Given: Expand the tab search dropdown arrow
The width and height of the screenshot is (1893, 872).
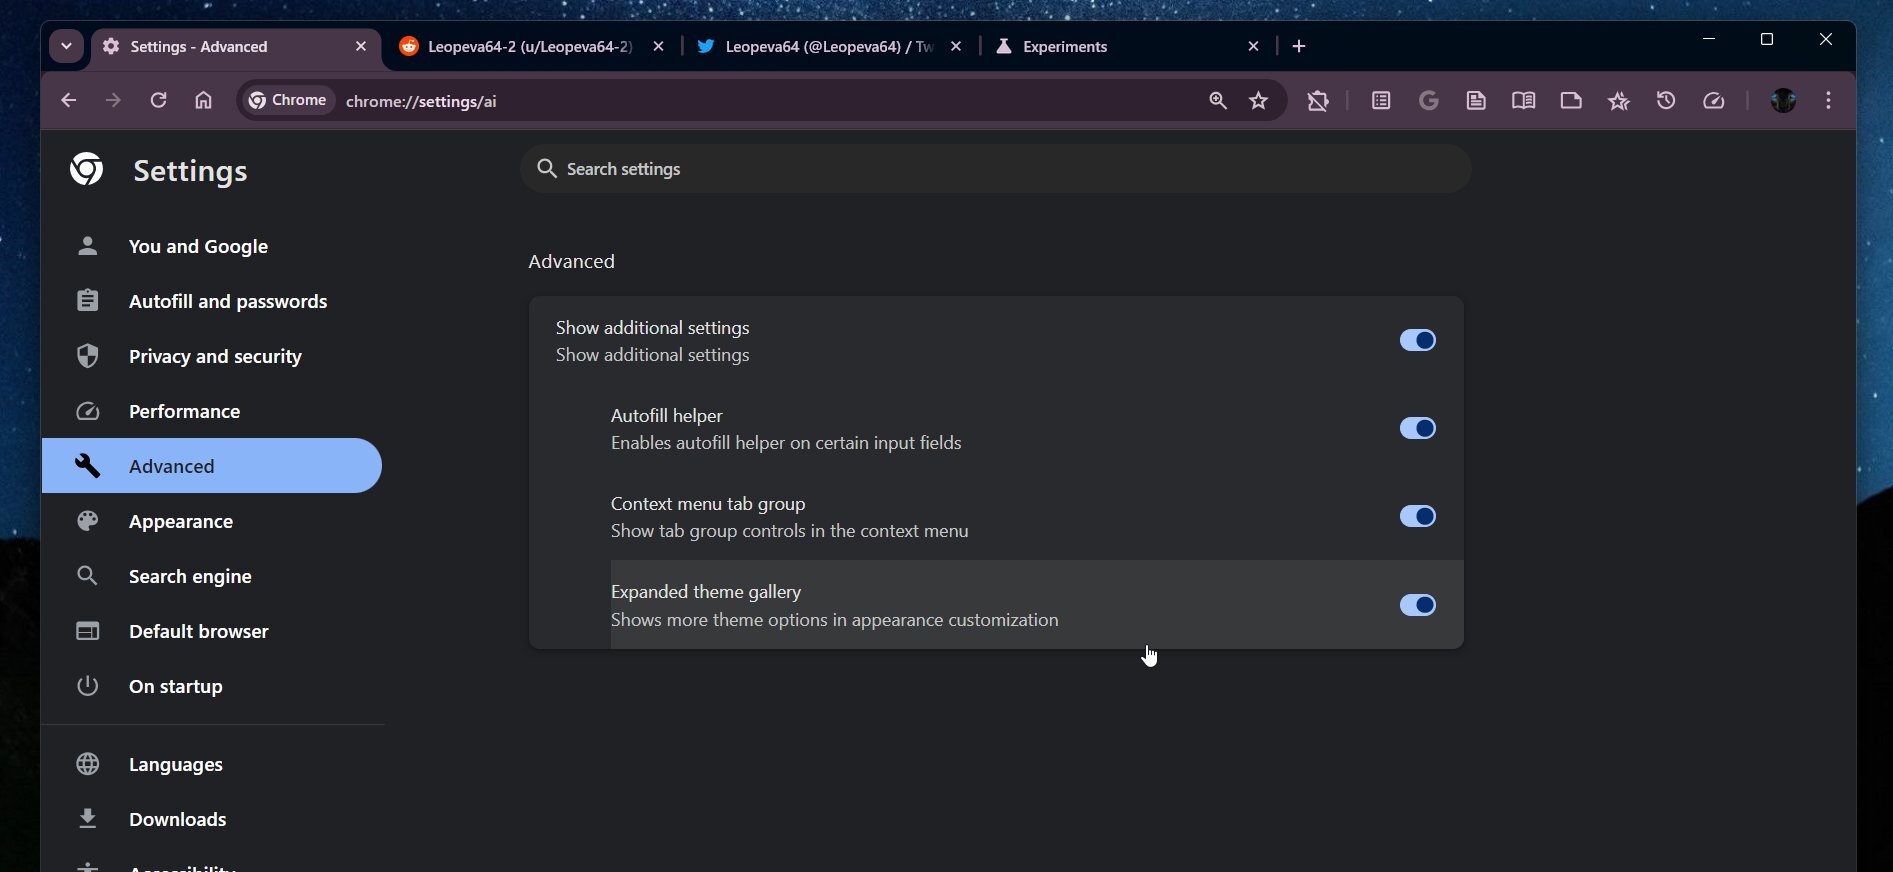Looking at the screenshot, I should click(x=66, y=46).
